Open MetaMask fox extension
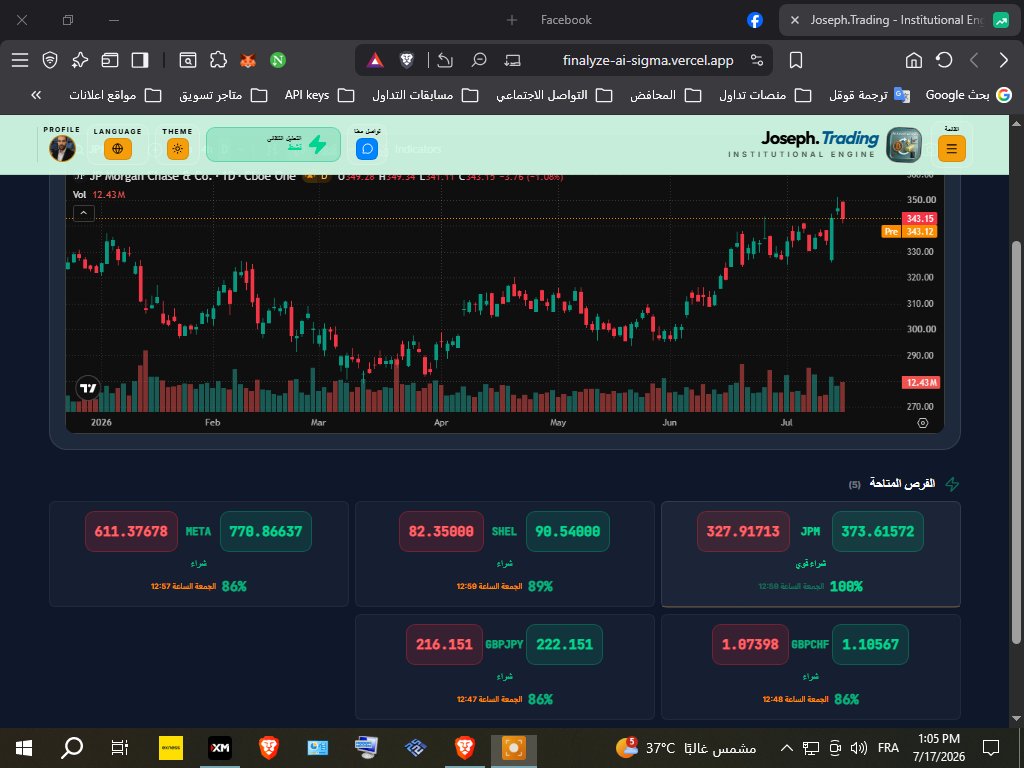 click(x=248, y=60)
